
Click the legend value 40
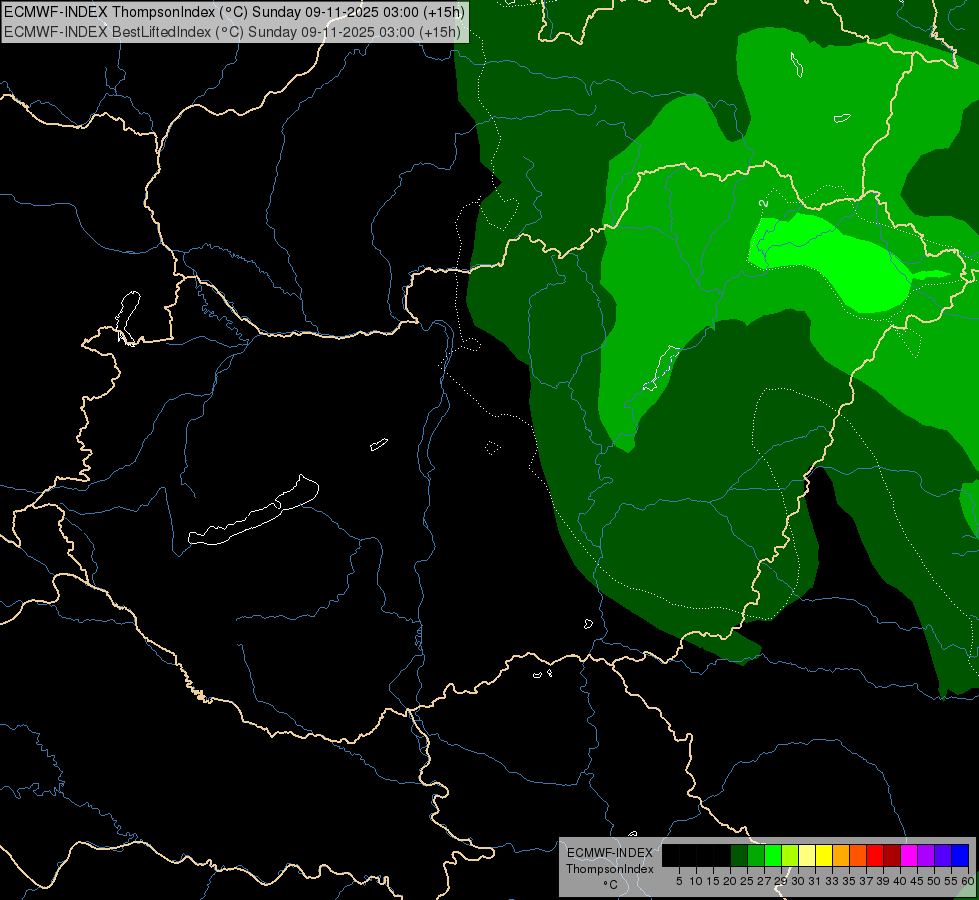(900, 881)
